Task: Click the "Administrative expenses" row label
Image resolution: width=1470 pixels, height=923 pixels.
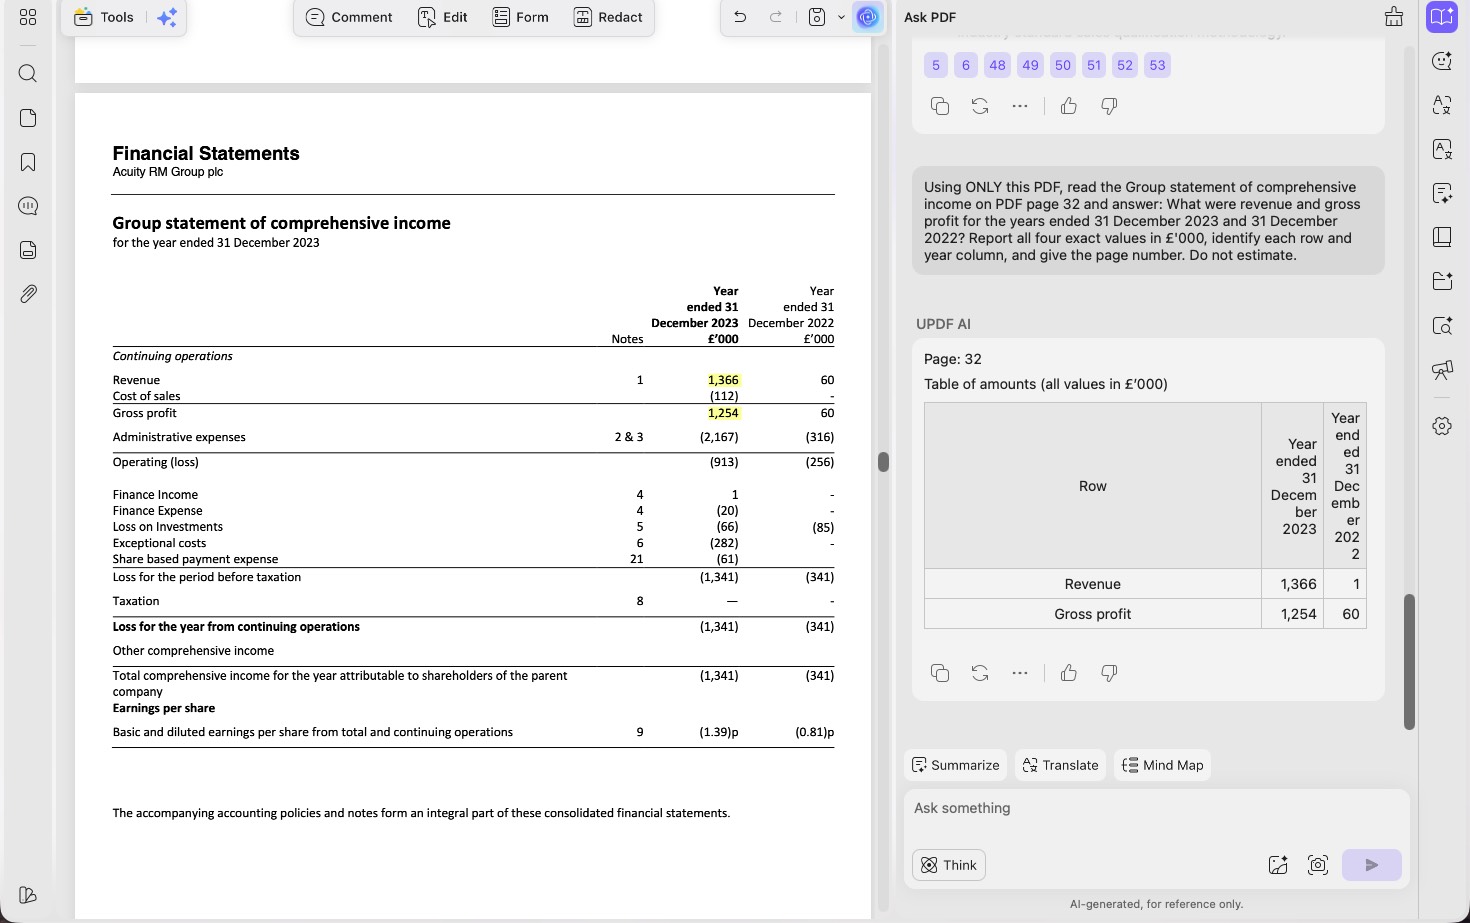Action: tap(179, 437)
